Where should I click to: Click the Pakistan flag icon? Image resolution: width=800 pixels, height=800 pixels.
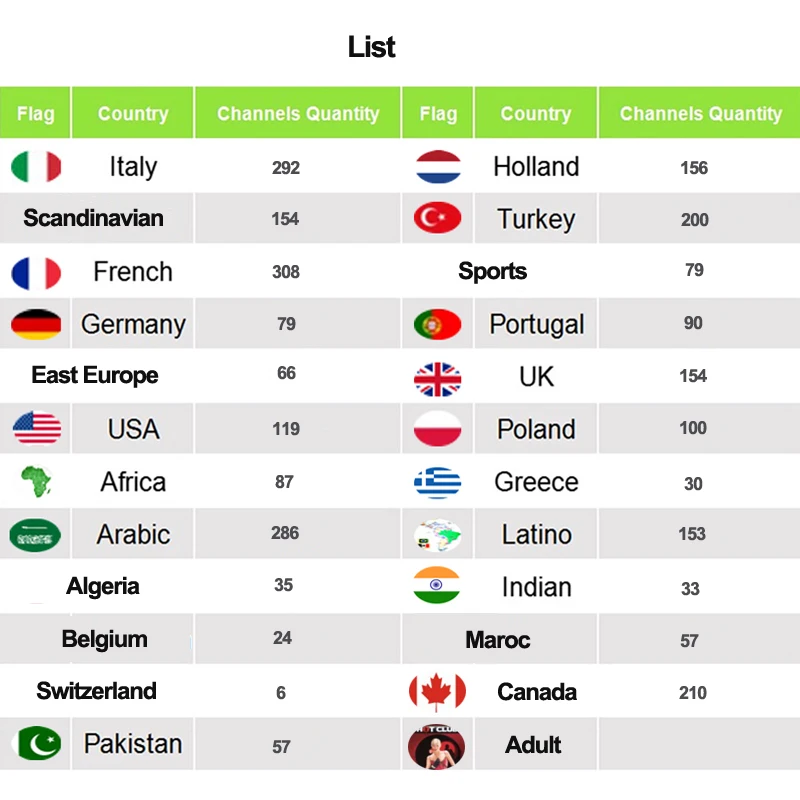tap(38, 743)
